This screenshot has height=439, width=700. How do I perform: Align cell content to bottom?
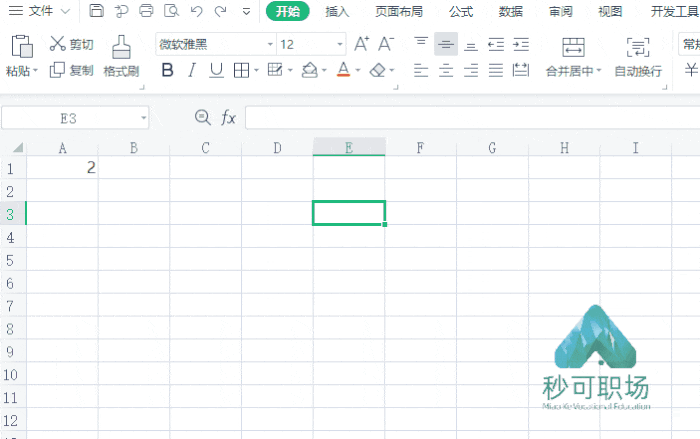pyautogui.click(x=471, y=45)
